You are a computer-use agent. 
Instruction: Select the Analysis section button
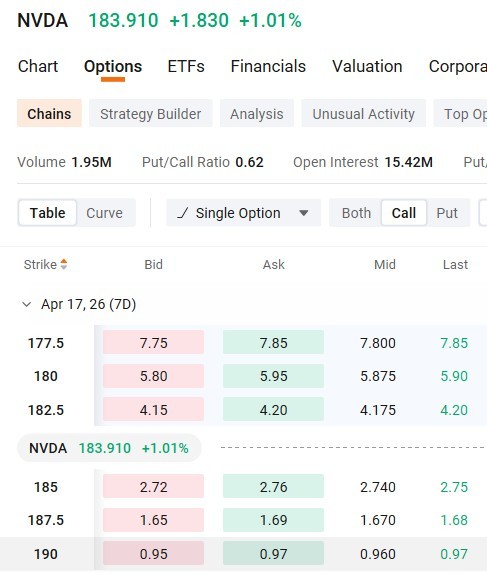(257, 114)
